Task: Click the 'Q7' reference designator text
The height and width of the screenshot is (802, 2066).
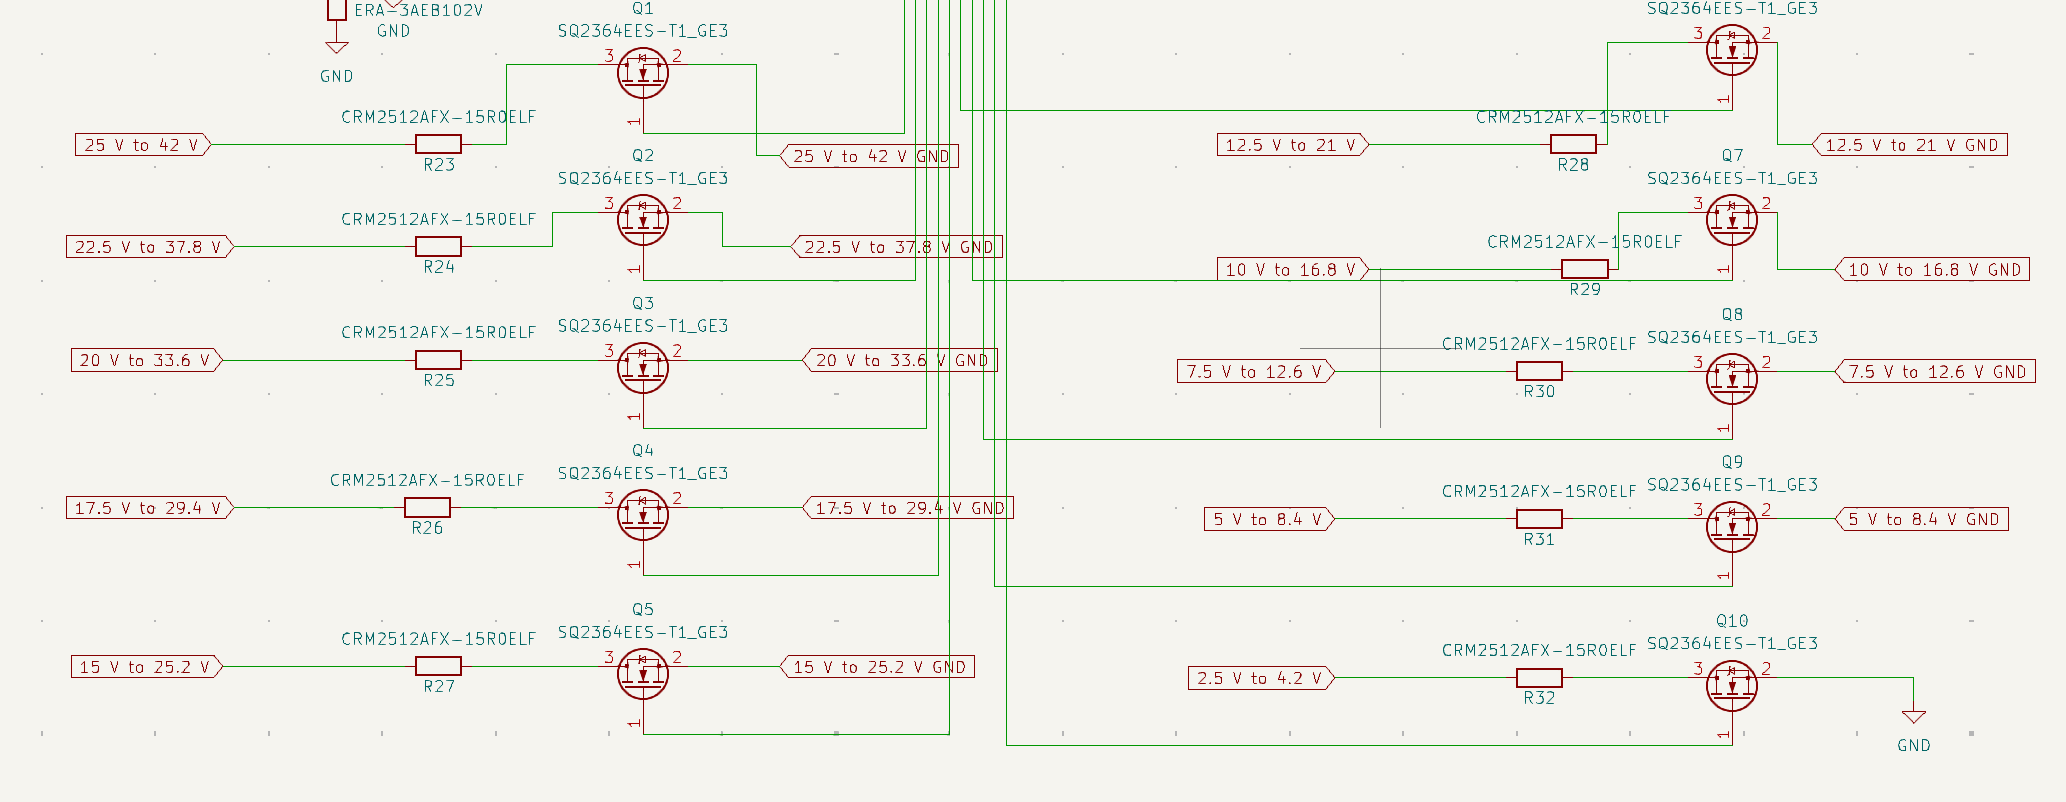Action: (1732, 155)
